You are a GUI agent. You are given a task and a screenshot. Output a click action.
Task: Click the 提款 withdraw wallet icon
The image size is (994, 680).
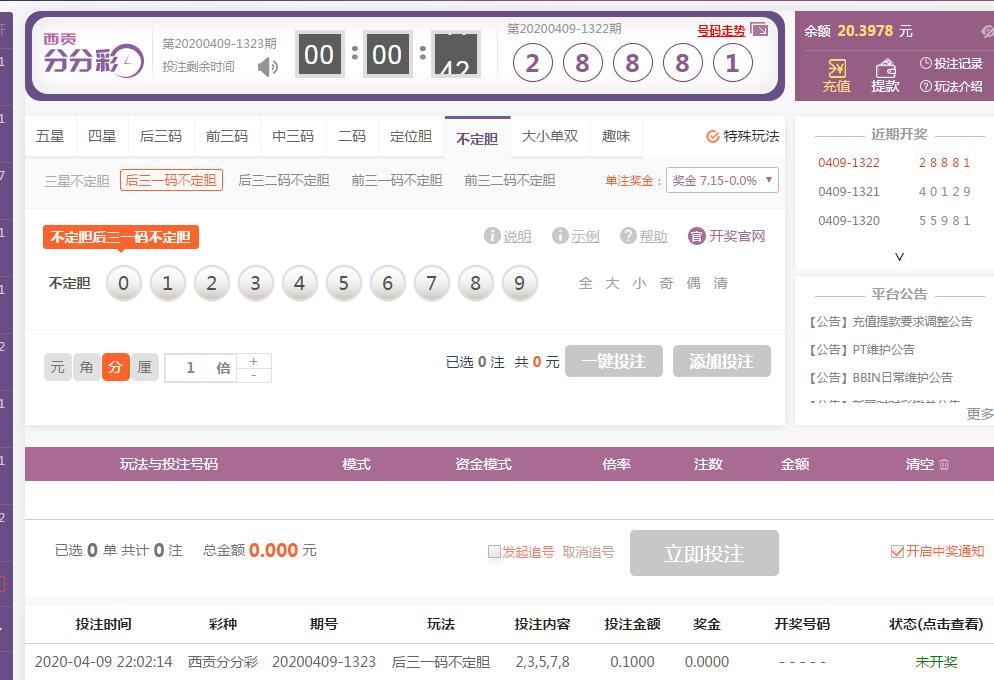click(x=885, y=75)
